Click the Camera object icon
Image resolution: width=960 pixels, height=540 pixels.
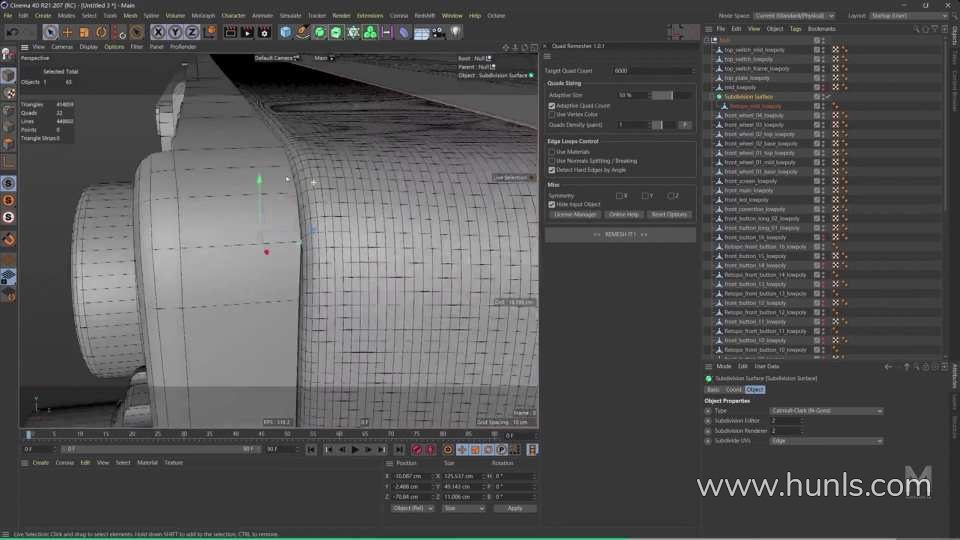(x=438, y=32)
